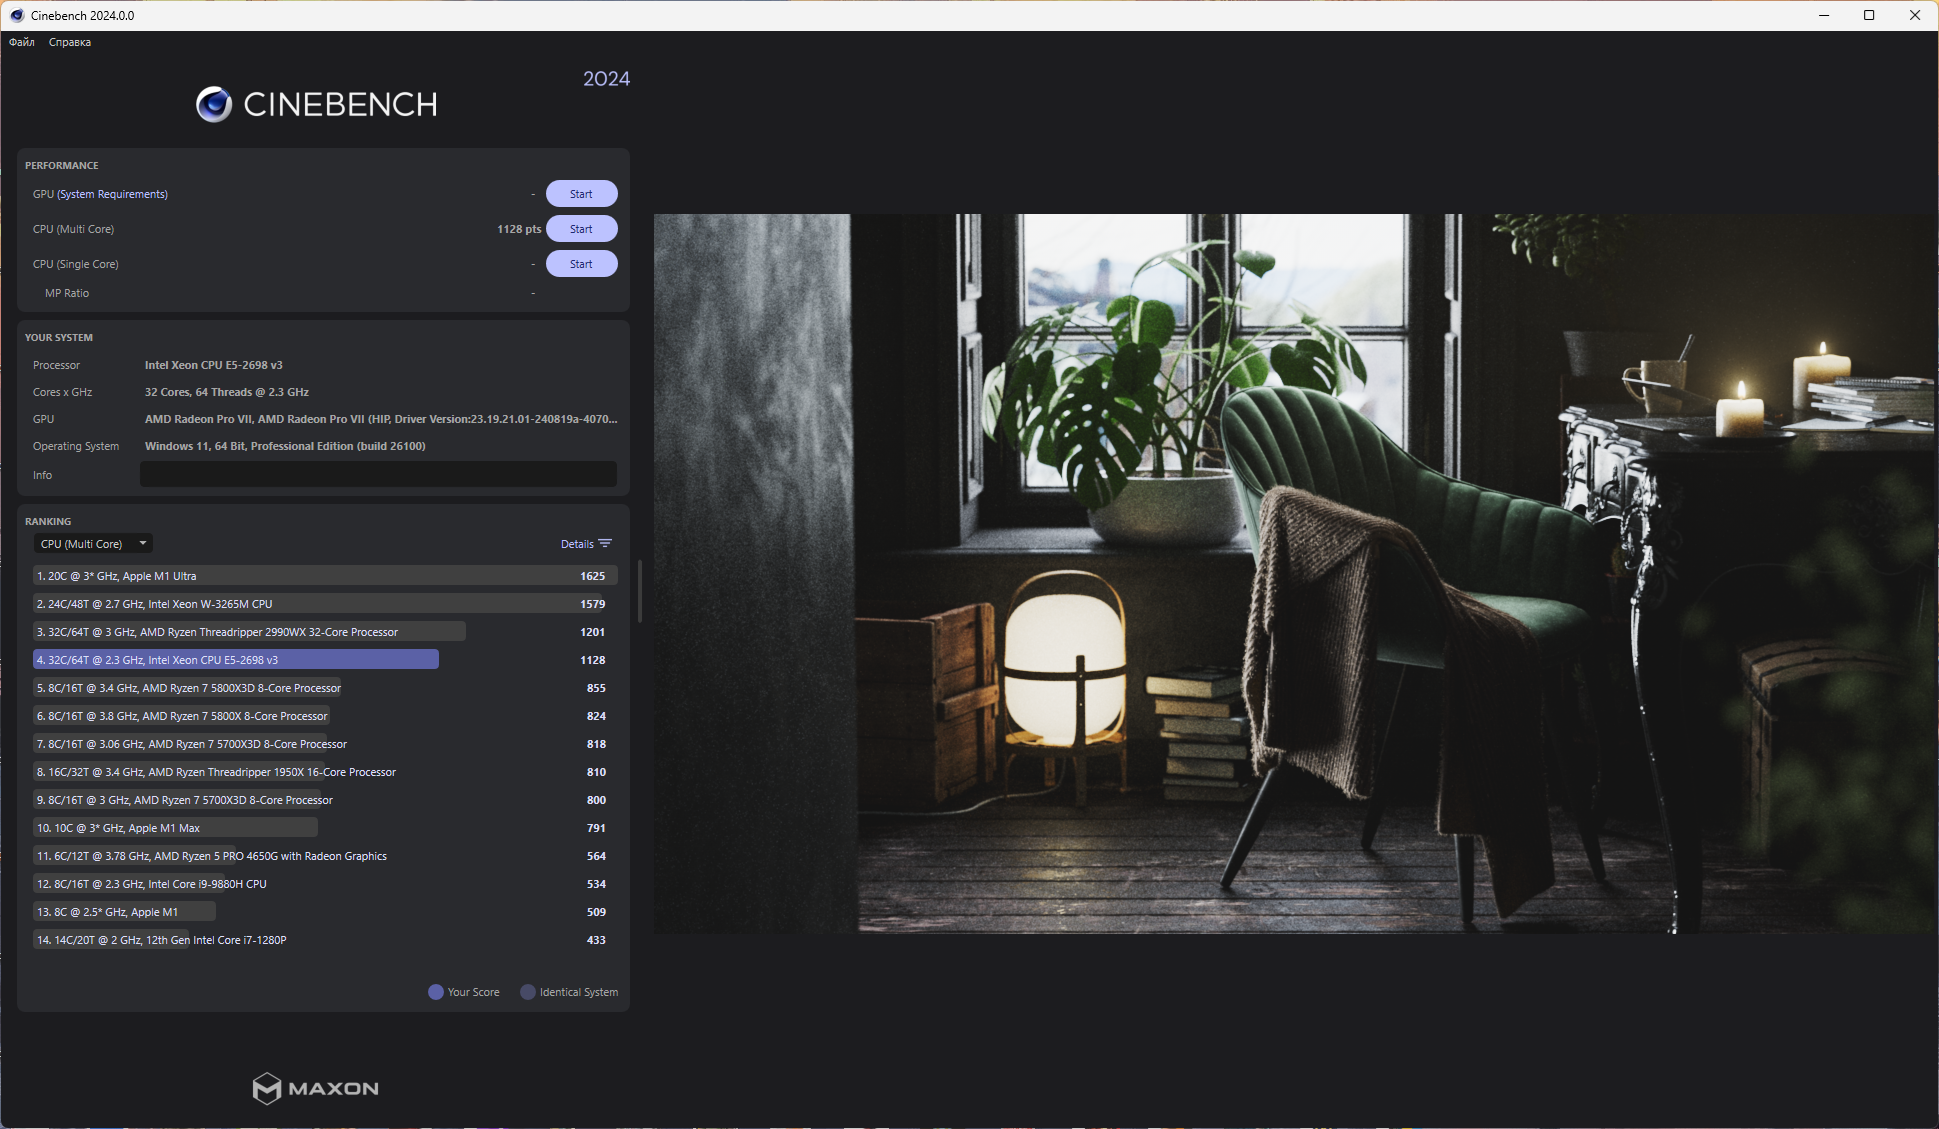Select Intel Core i9-9880H ranking row
Image resolution: width=1939 pixels, height=1129 pixels.
(x=325, y=884)
